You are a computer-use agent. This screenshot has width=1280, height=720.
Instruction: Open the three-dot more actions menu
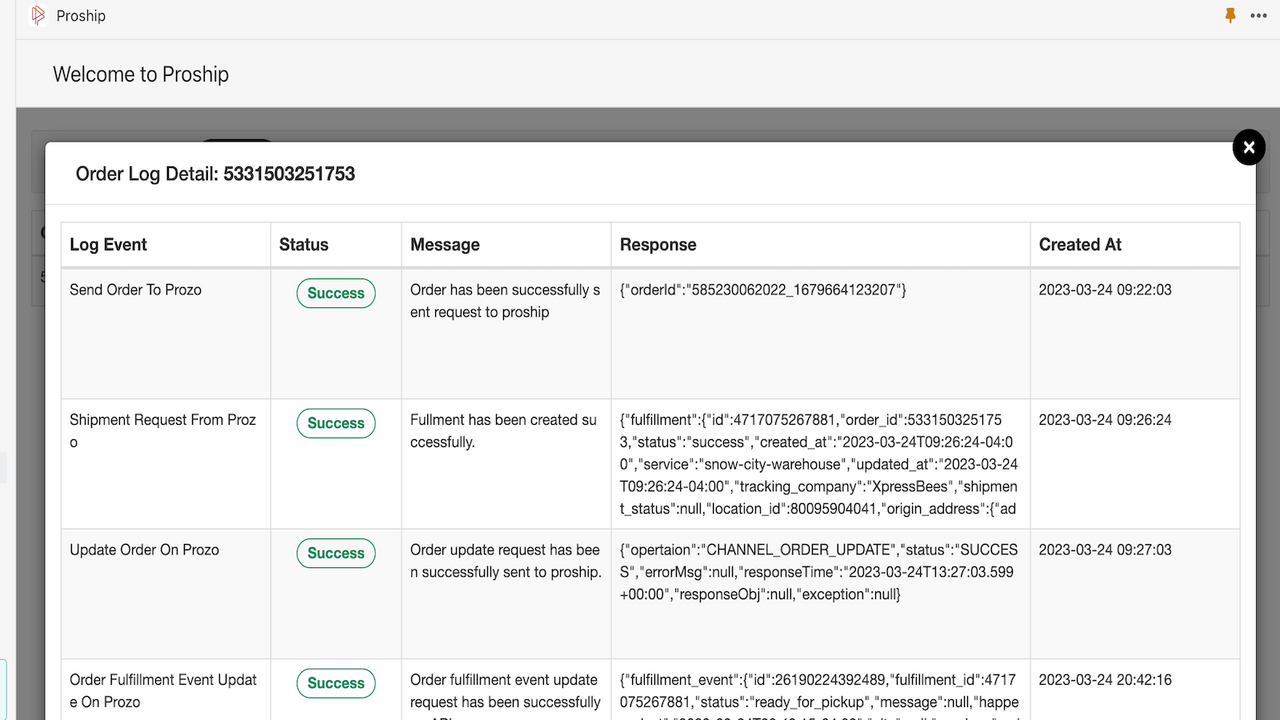coord(1259,16)
